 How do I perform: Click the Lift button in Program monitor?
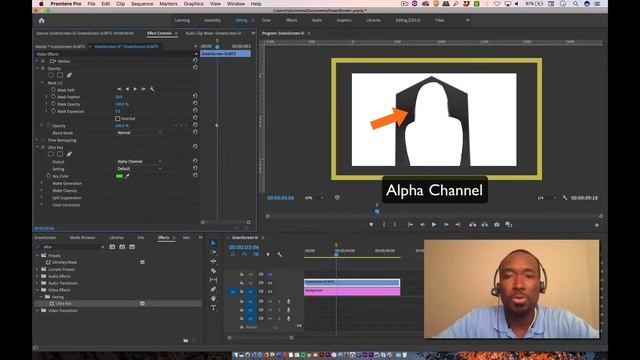point(472,224)
